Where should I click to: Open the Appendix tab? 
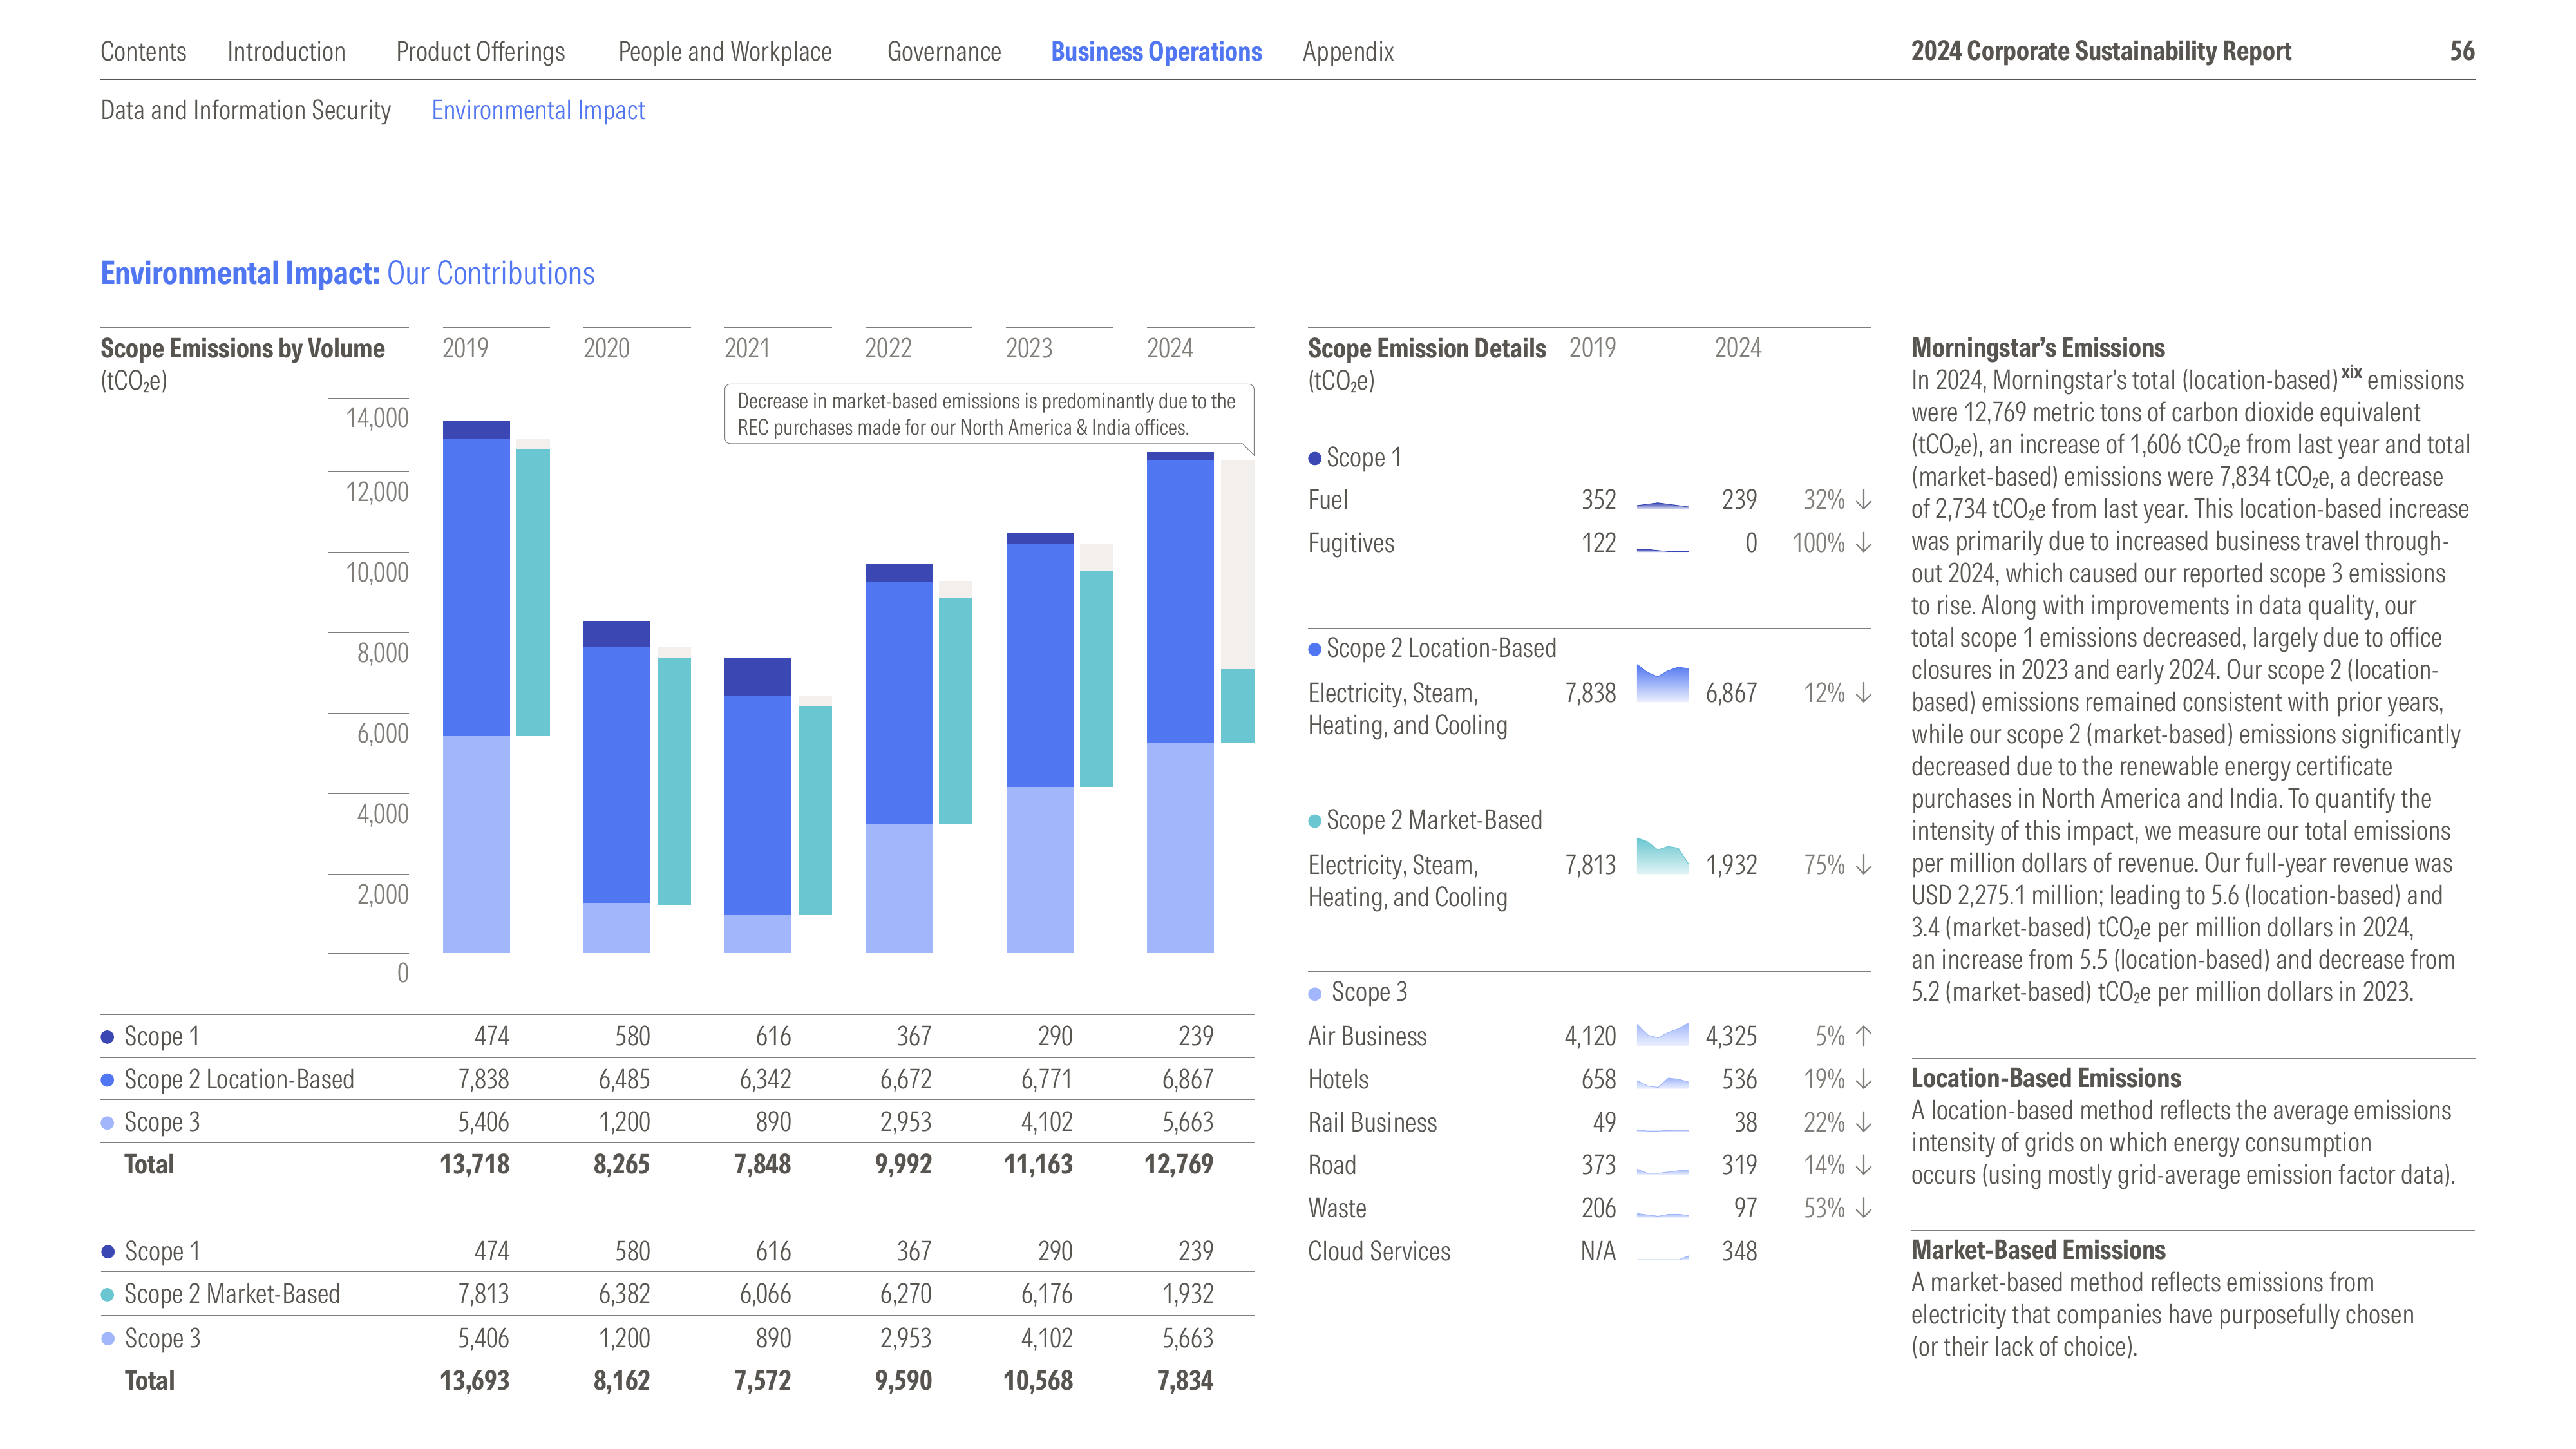click(x=1348, y=51)
